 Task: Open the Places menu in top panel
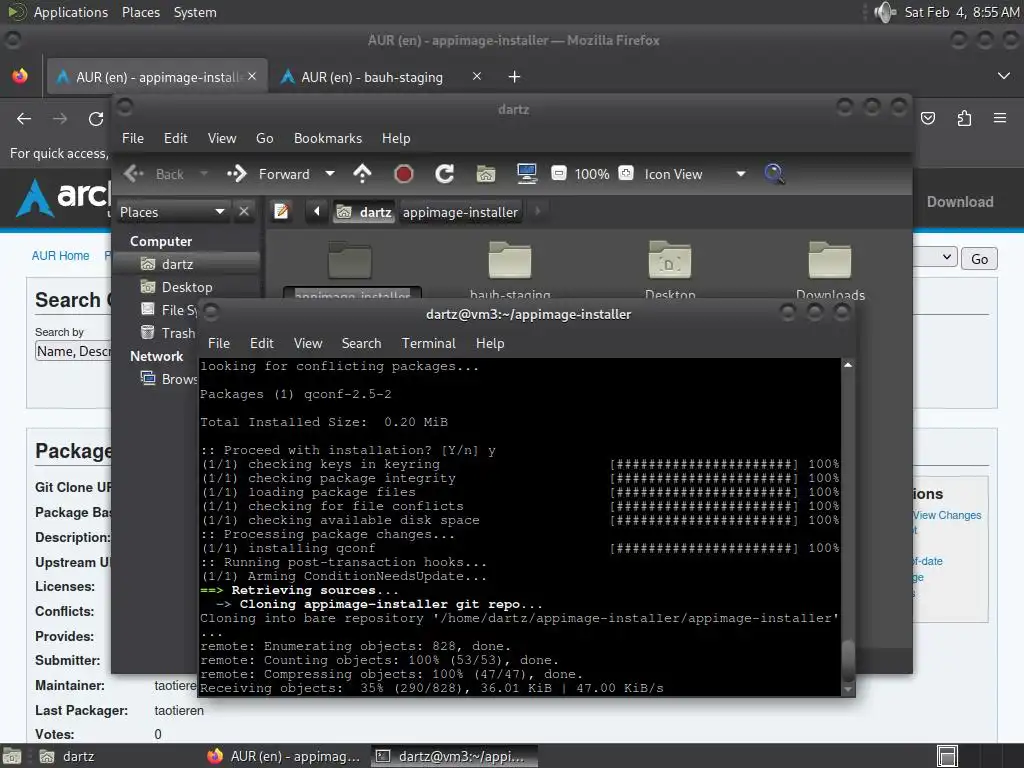pyautogui.click(x=141, y=12)
